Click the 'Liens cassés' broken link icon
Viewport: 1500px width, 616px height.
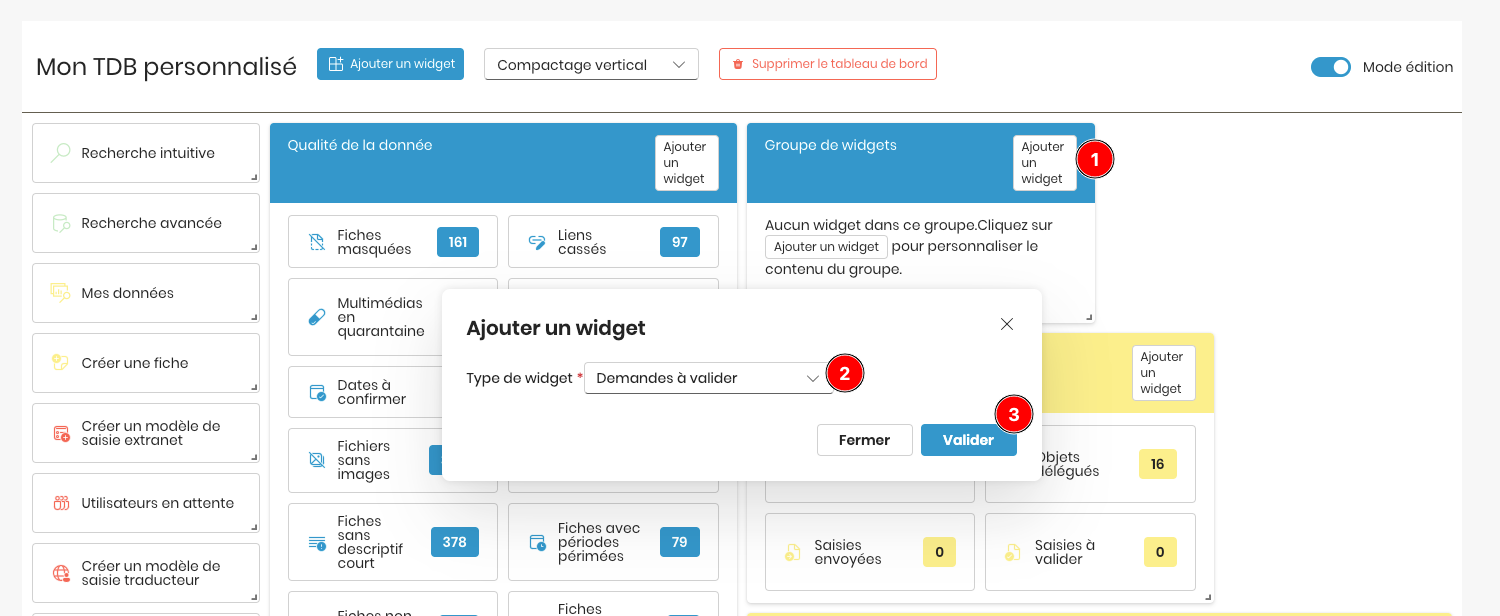[537, 242]
